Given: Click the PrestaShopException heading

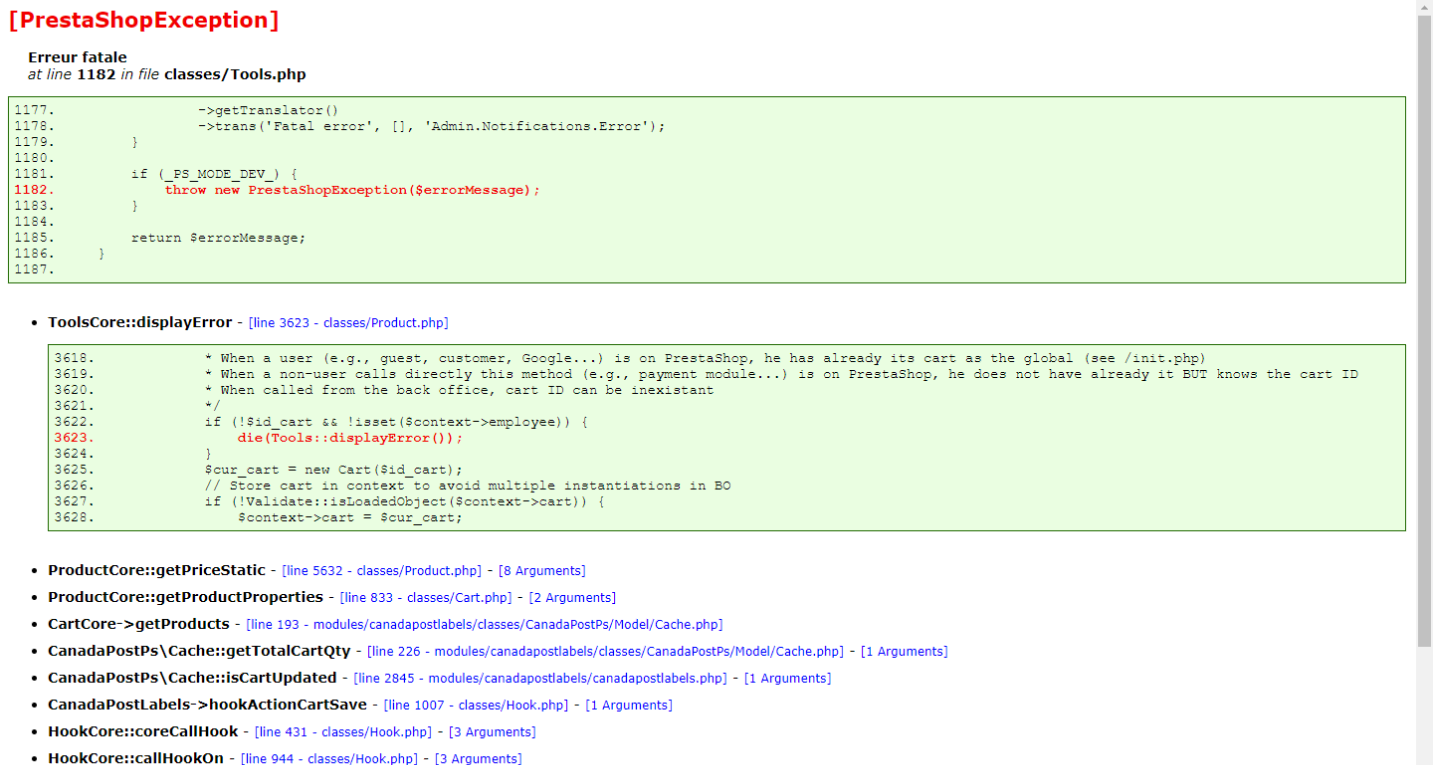Looking at the screenshot, I should 143,20.
